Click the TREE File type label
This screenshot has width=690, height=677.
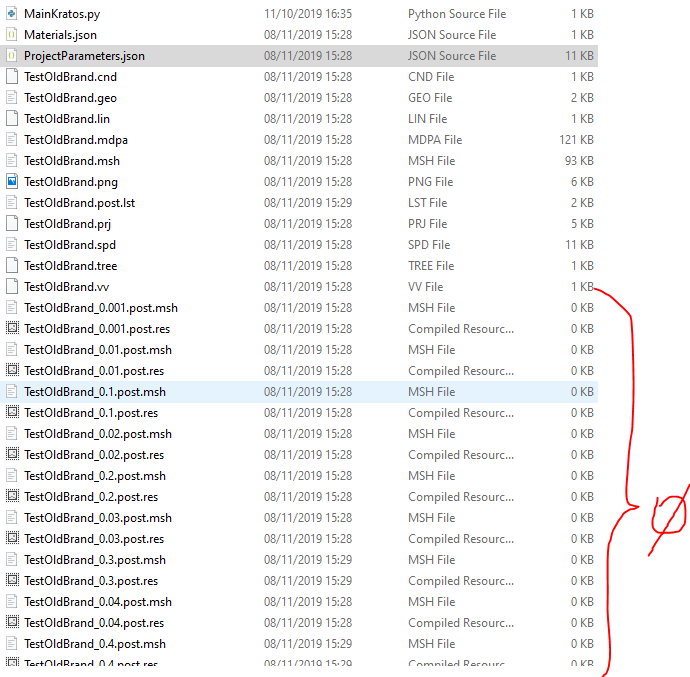pyautogui.click(x=431, y=266)
